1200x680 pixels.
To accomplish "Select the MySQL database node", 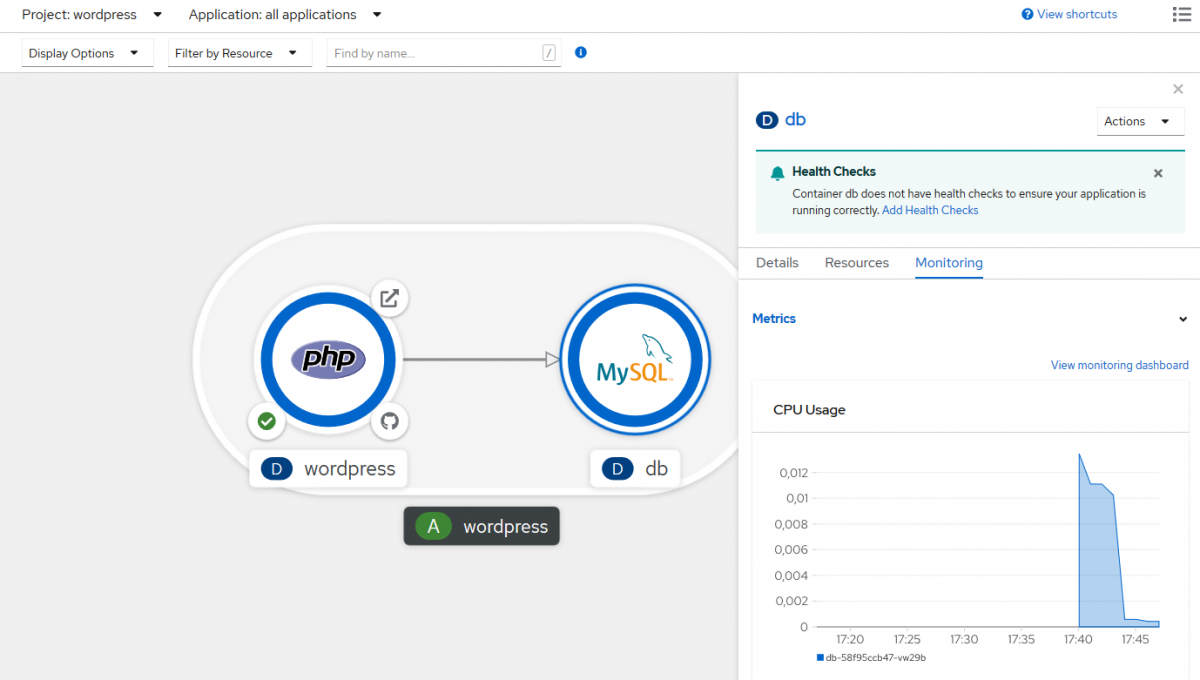I will 635,358.
